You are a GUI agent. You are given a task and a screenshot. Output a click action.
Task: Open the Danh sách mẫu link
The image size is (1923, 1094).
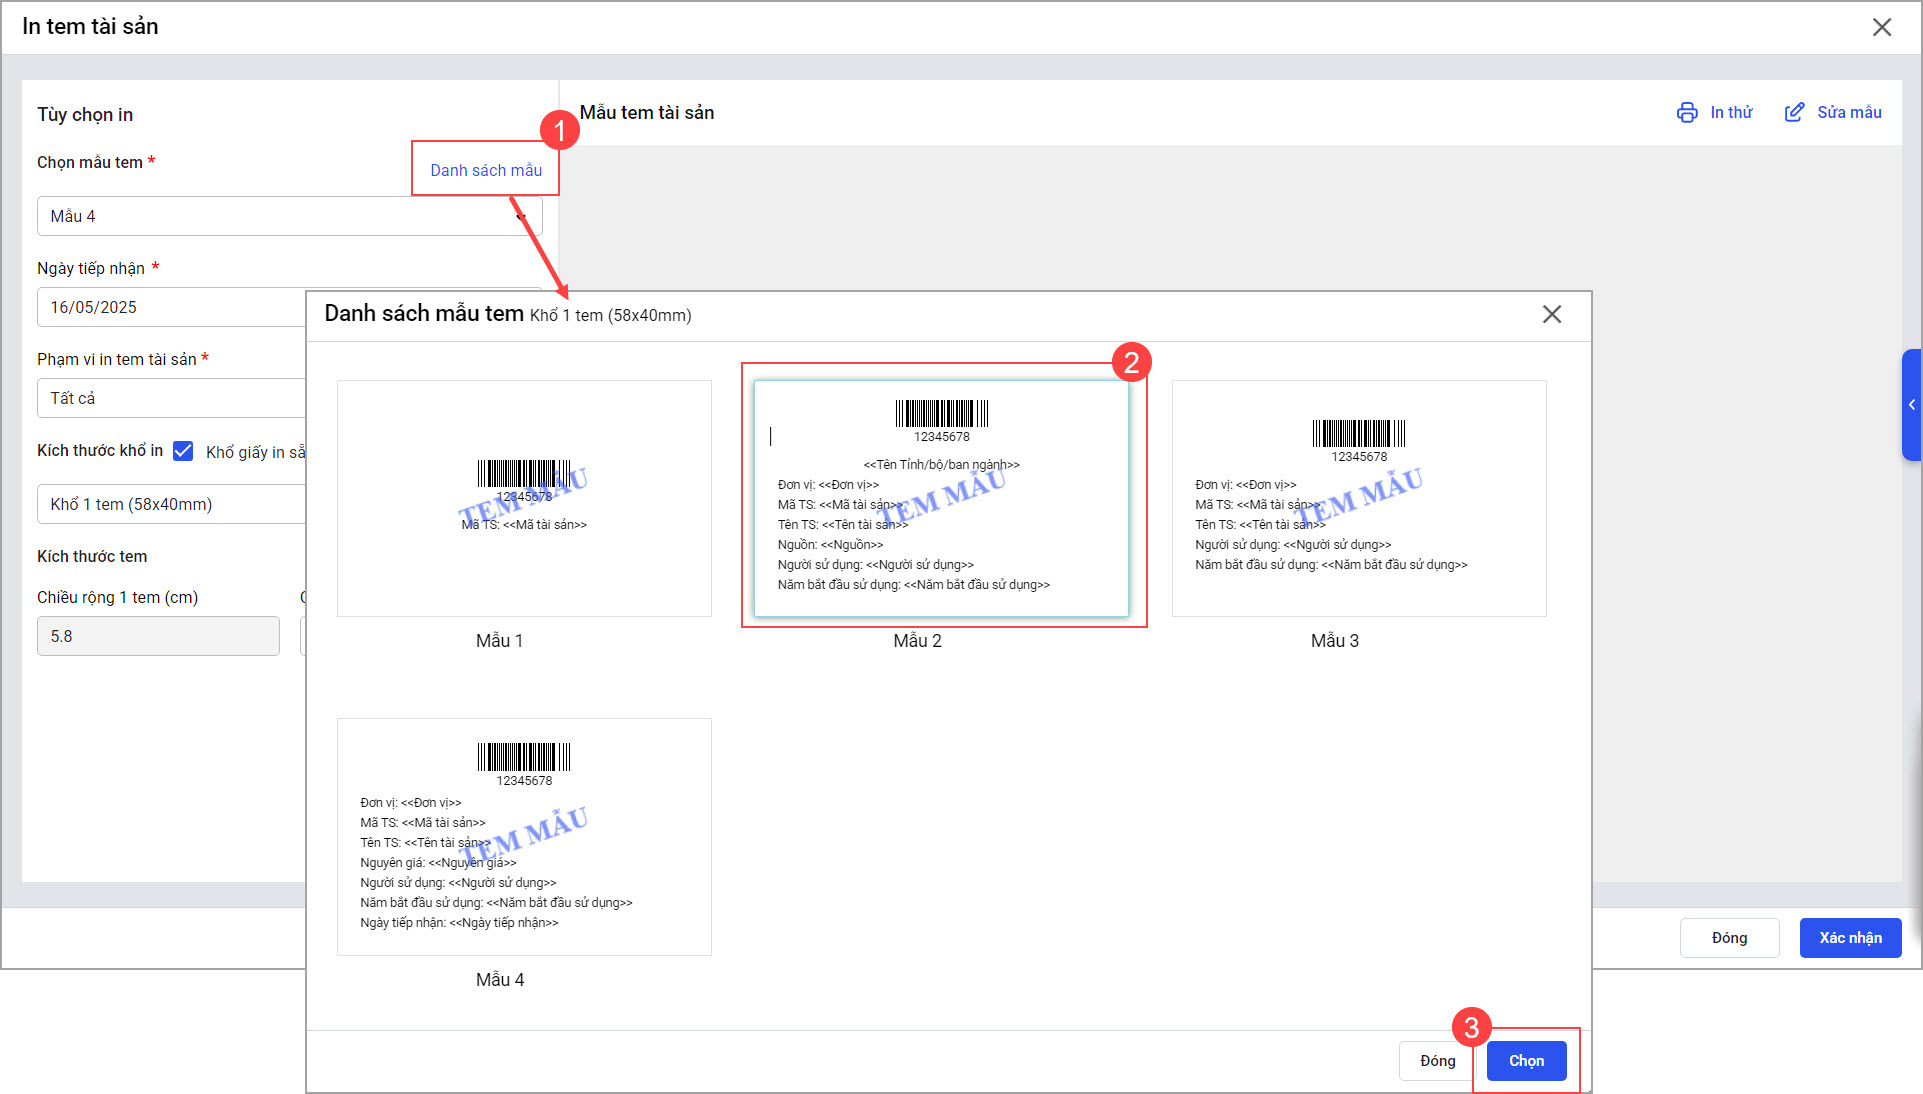(486, 171)
